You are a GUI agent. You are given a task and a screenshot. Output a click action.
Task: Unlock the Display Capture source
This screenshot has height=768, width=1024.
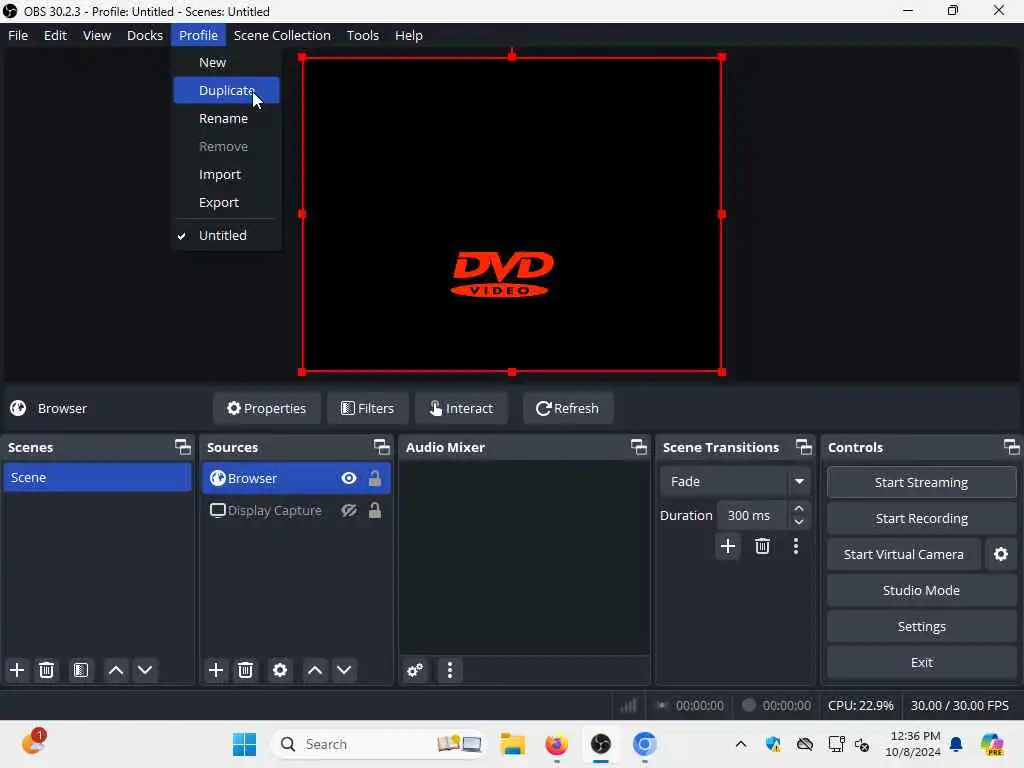click(375, 510)
